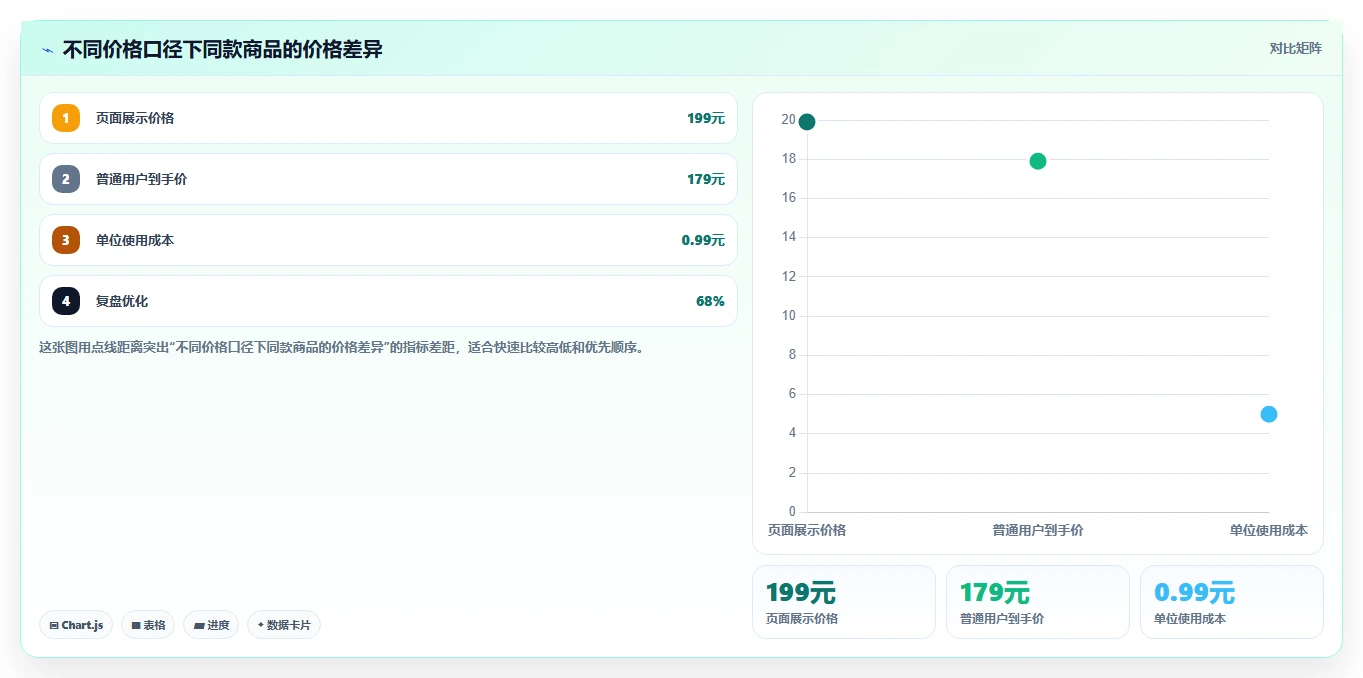Viewport: 1363px width, 678px height.
Task: Click the 199元 summary card
Action: (x=844, y=602)
